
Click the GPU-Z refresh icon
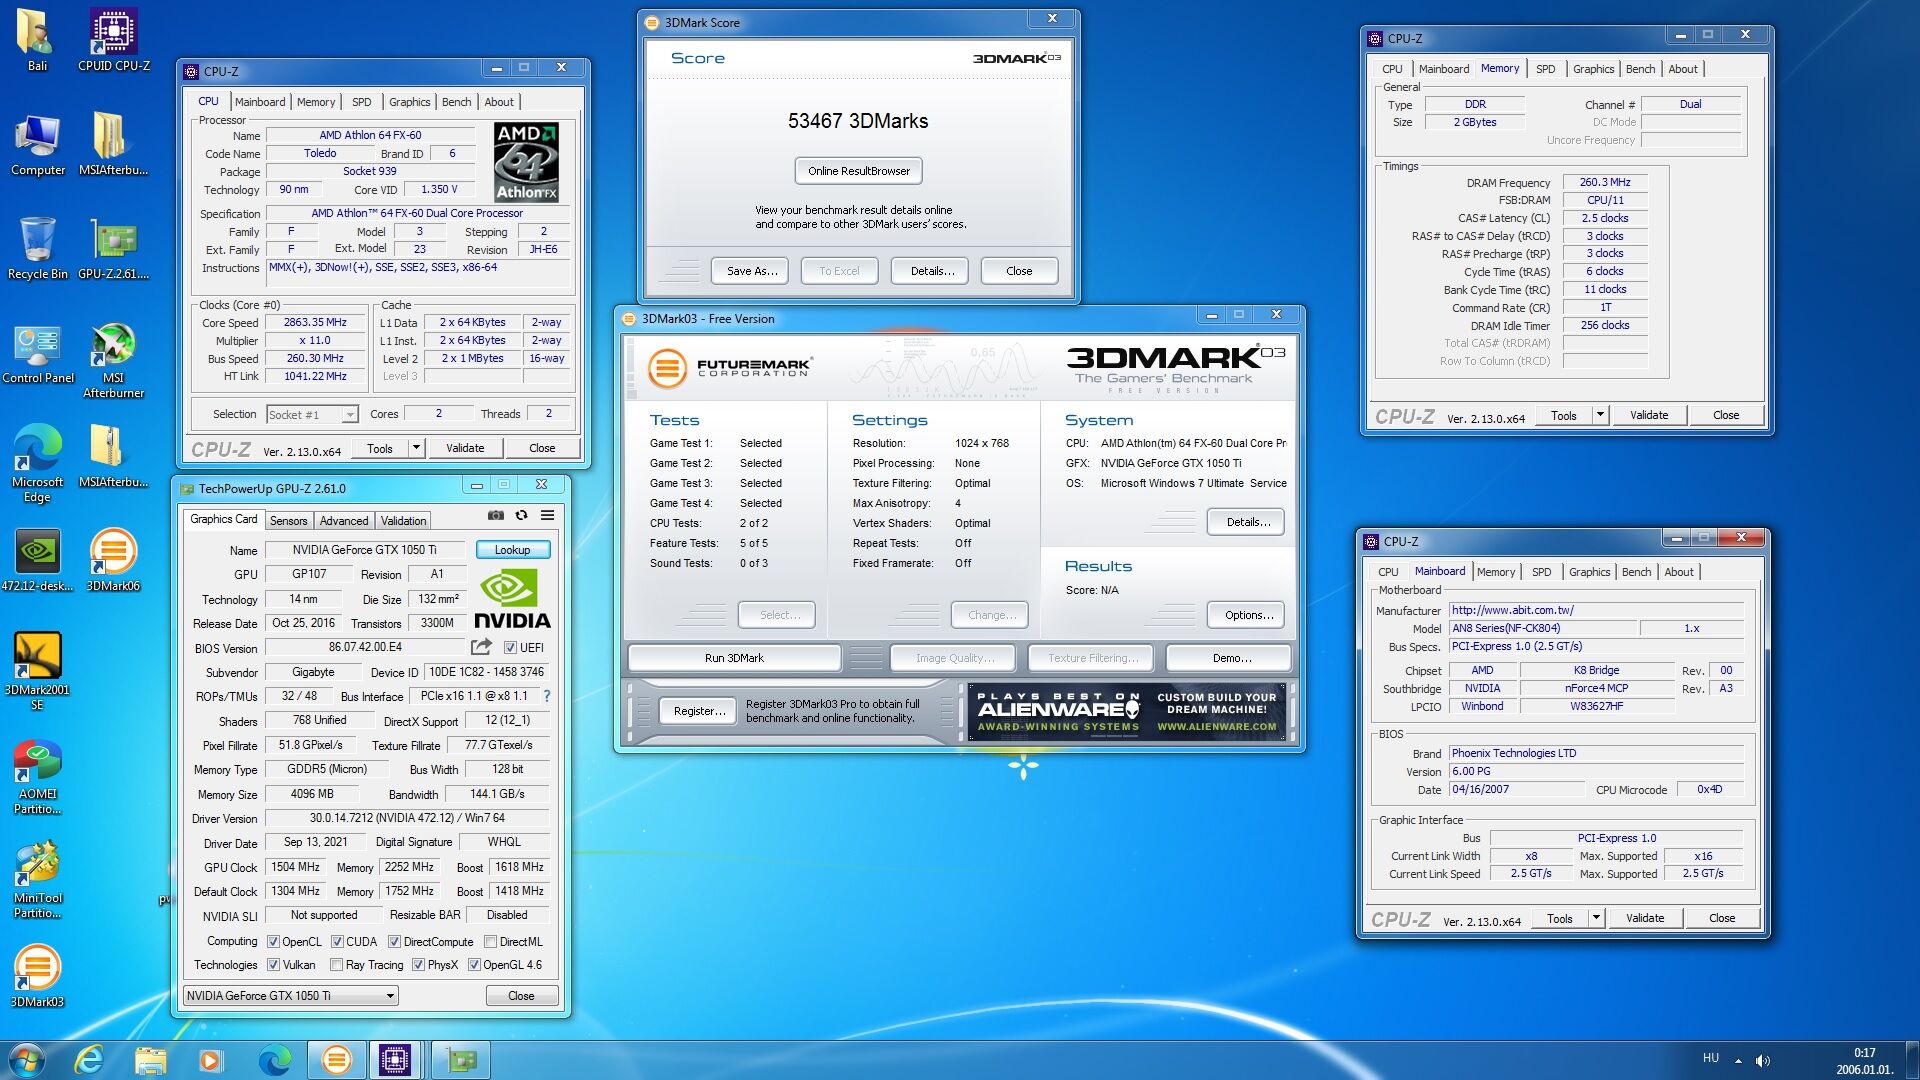tap(521, 515)
